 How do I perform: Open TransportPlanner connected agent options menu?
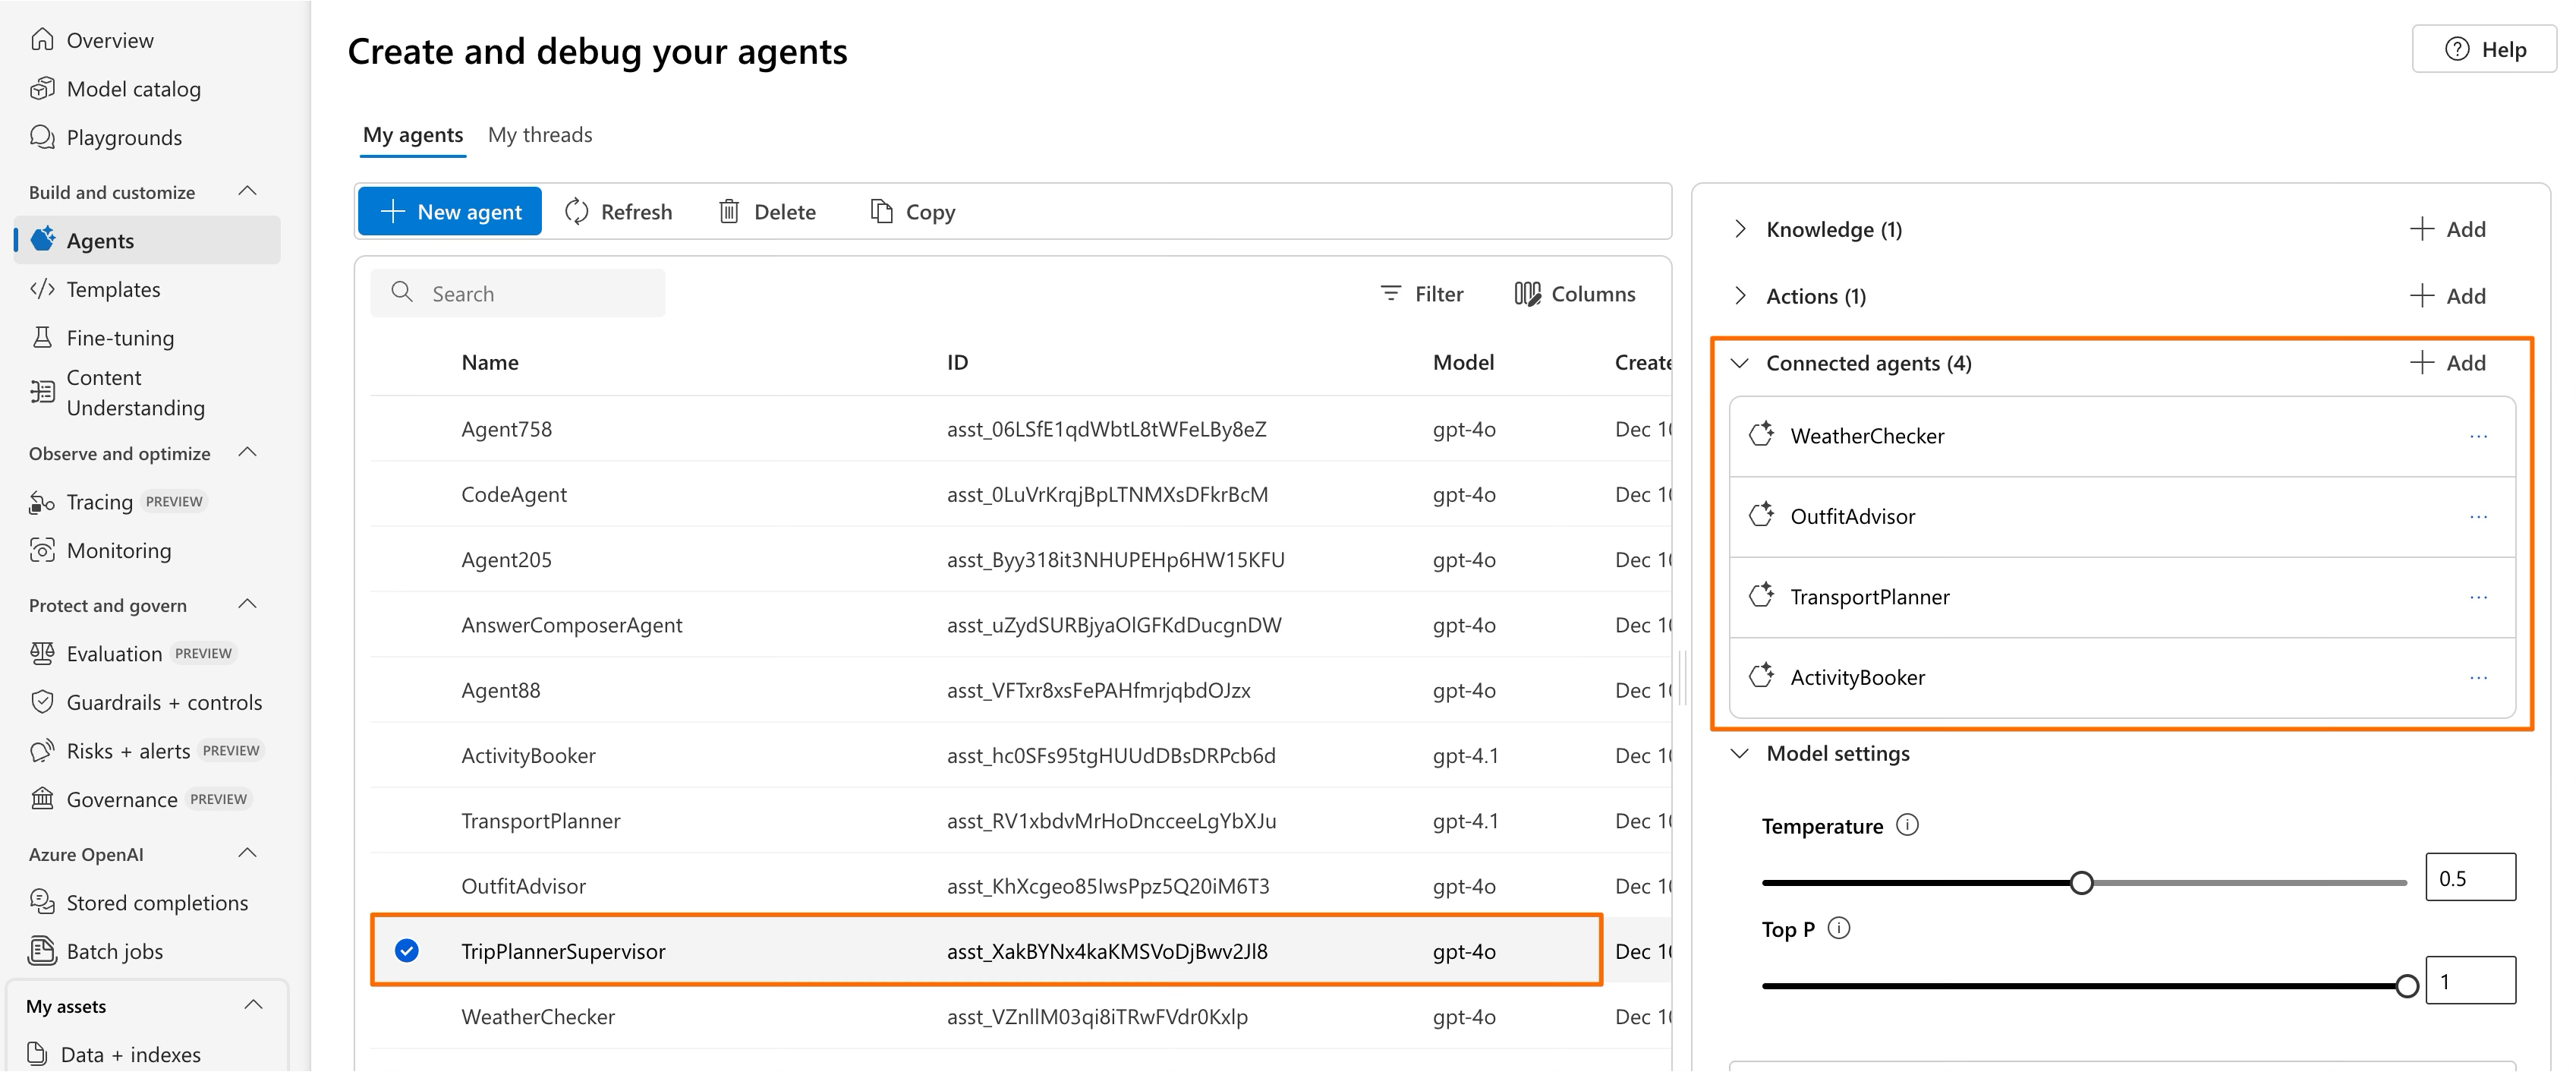pyautogui.click(x=2478, y=597)
